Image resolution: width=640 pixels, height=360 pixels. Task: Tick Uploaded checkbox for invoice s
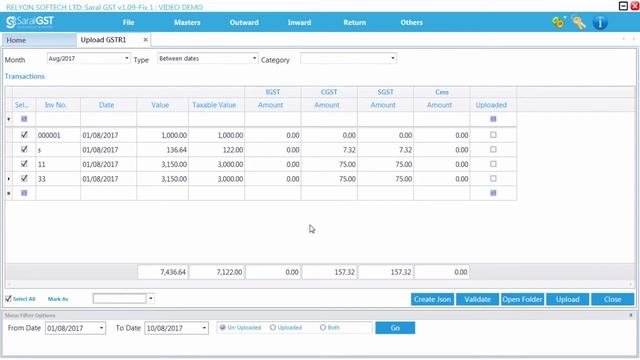coord(493,149)
